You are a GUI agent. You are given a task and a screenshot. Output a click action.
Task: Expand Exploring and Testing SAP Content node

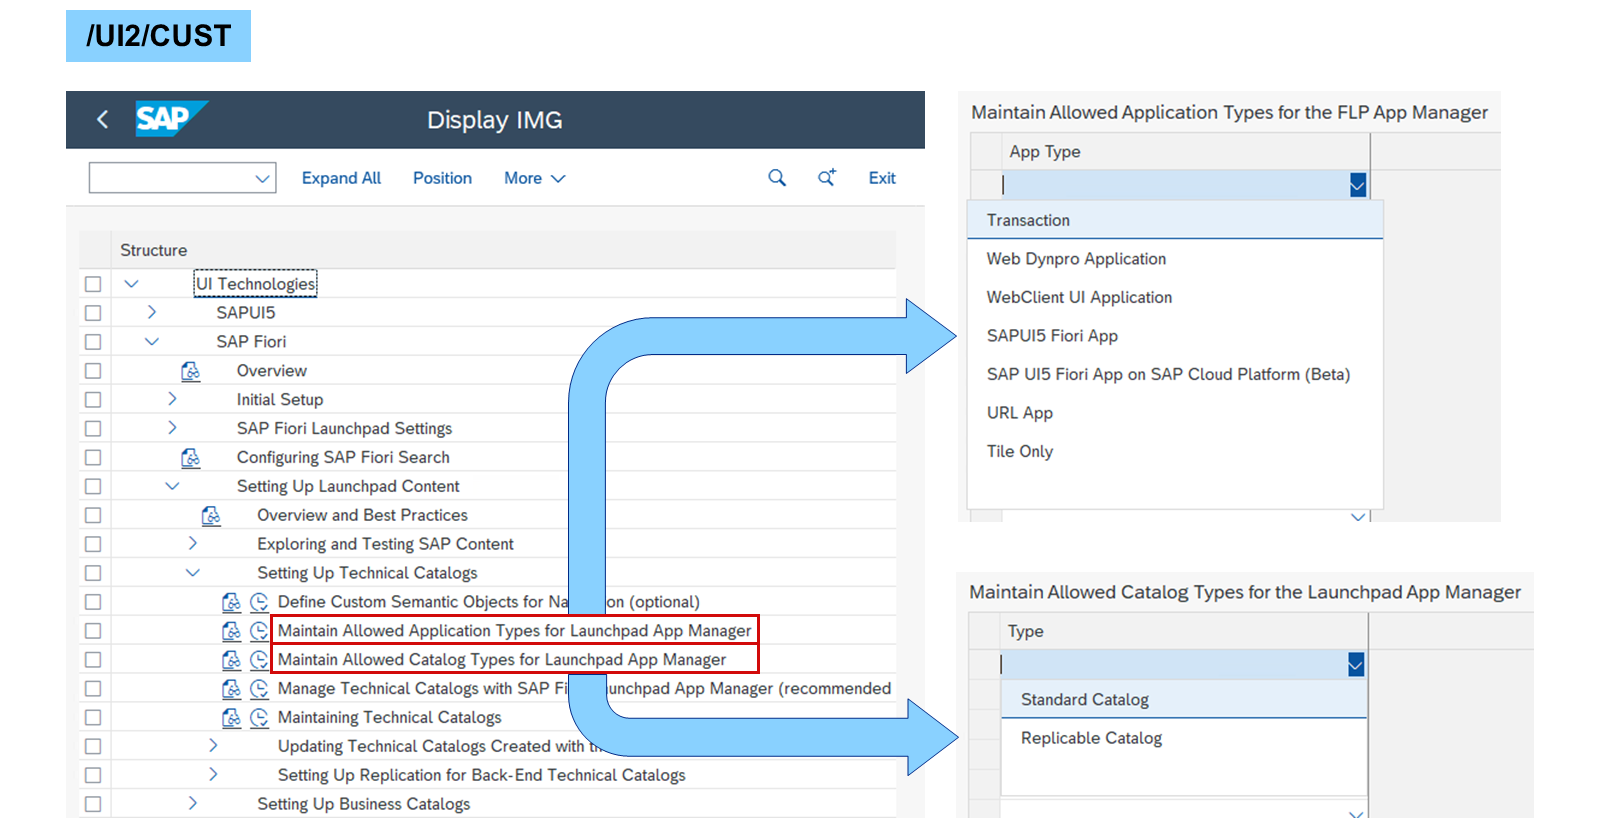(x=193, y=544)
